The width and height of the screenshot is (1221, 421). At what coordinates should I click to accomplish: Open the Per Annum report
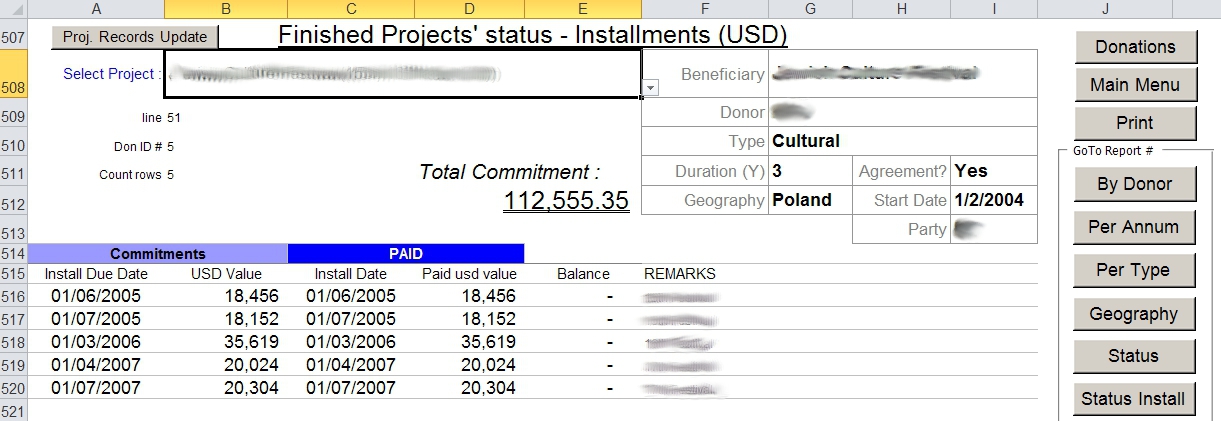pos(1133,227)
